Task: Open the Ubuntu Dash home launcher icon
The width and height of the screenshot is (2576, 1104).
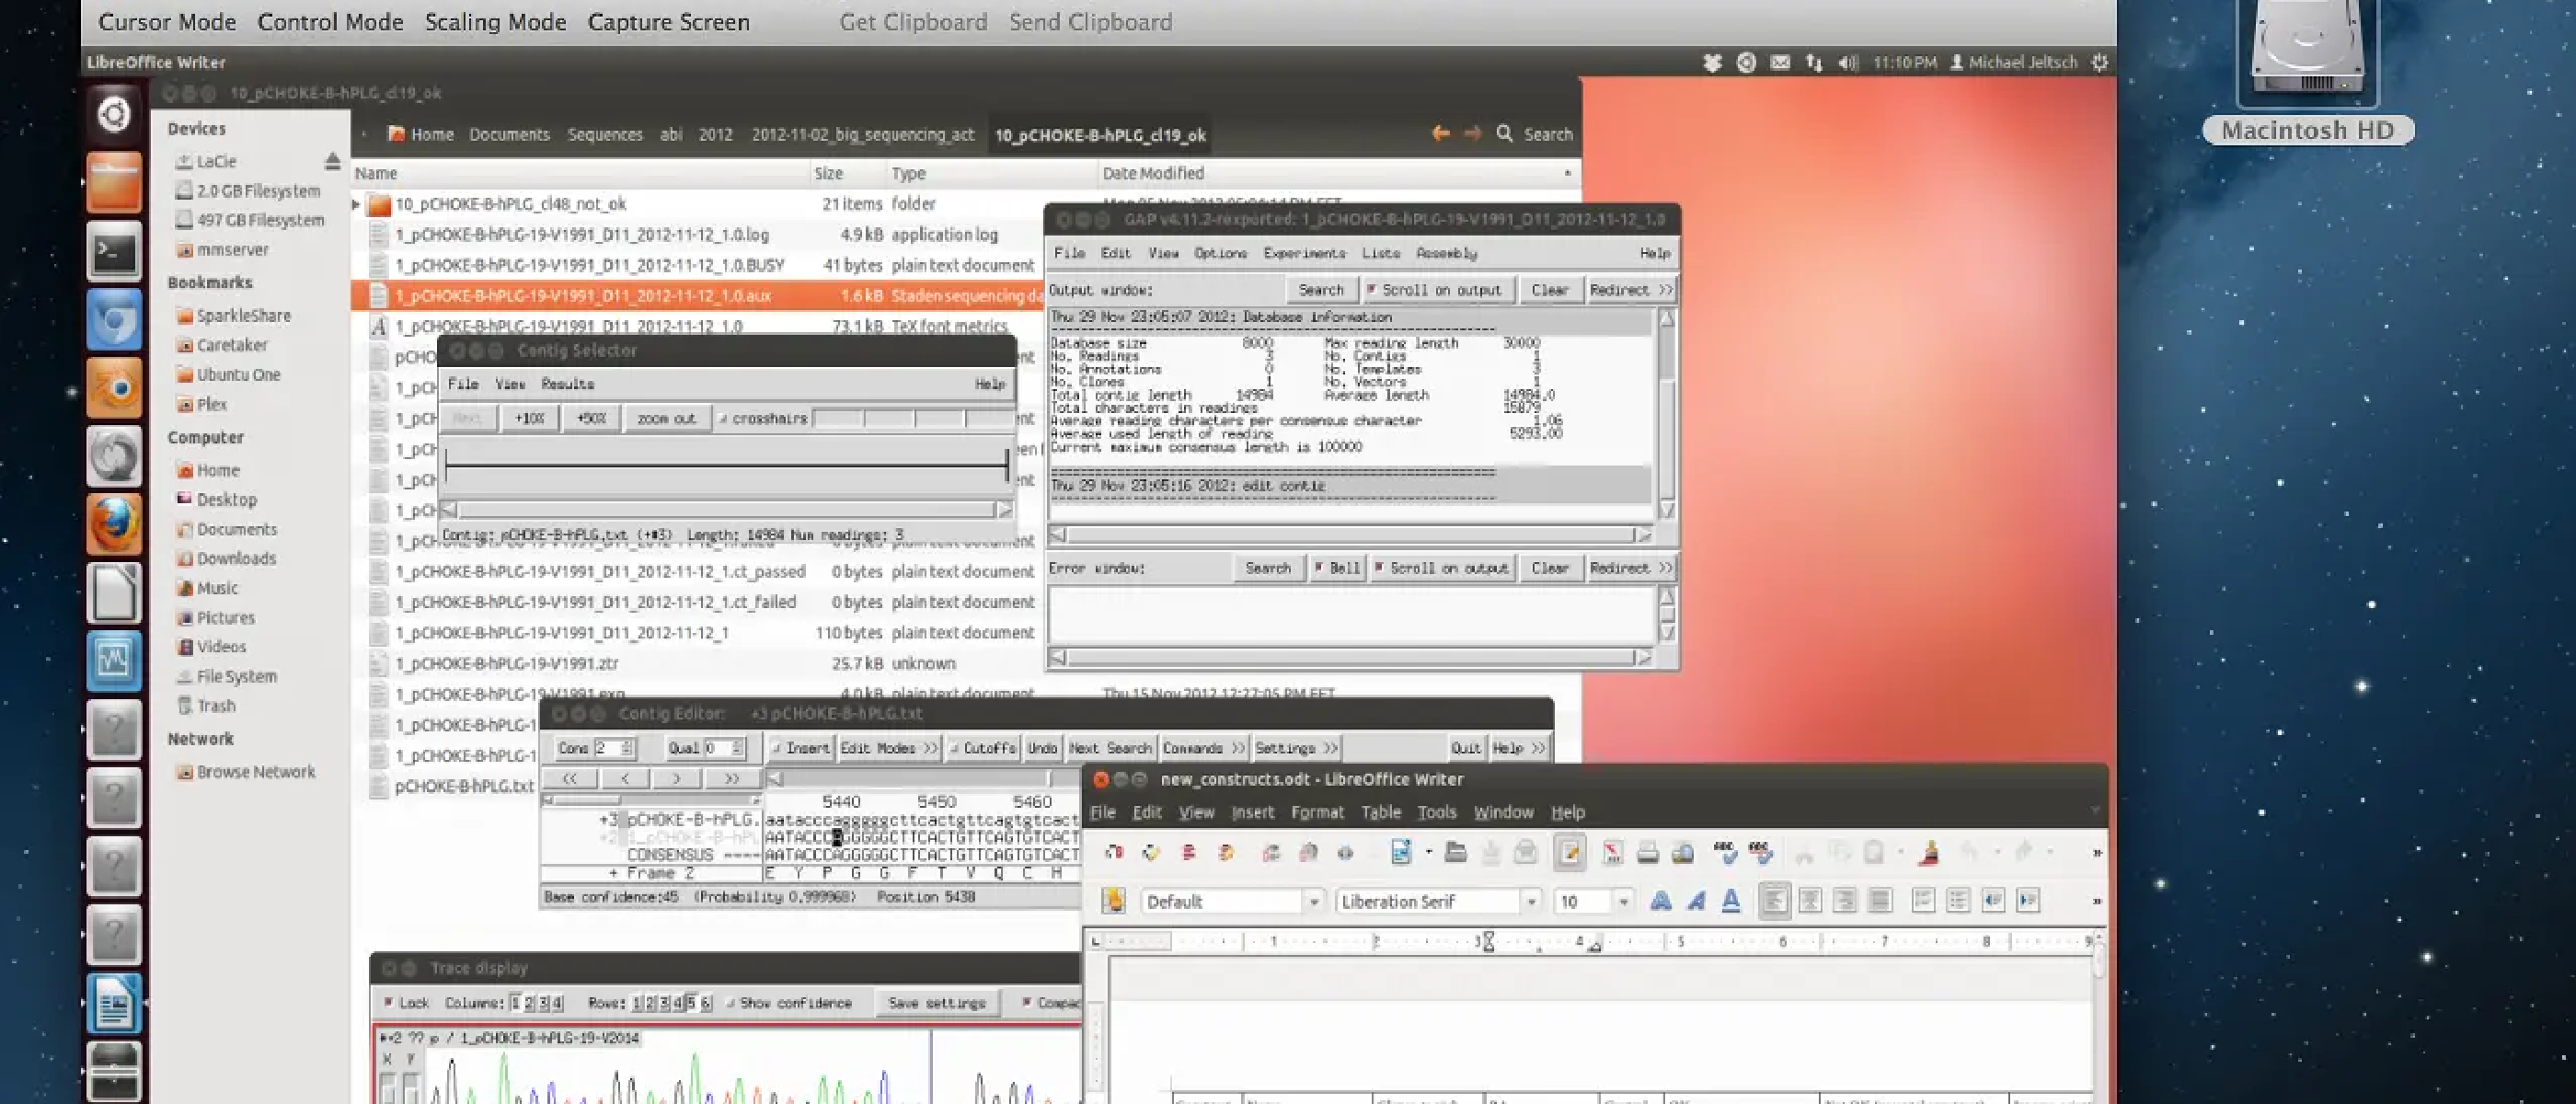Action: 114,115
